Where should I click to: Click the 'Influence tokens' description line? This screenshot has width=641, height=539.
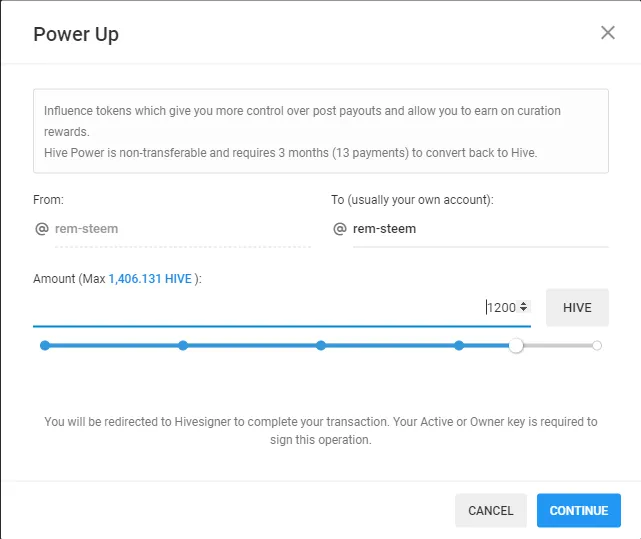302,121
